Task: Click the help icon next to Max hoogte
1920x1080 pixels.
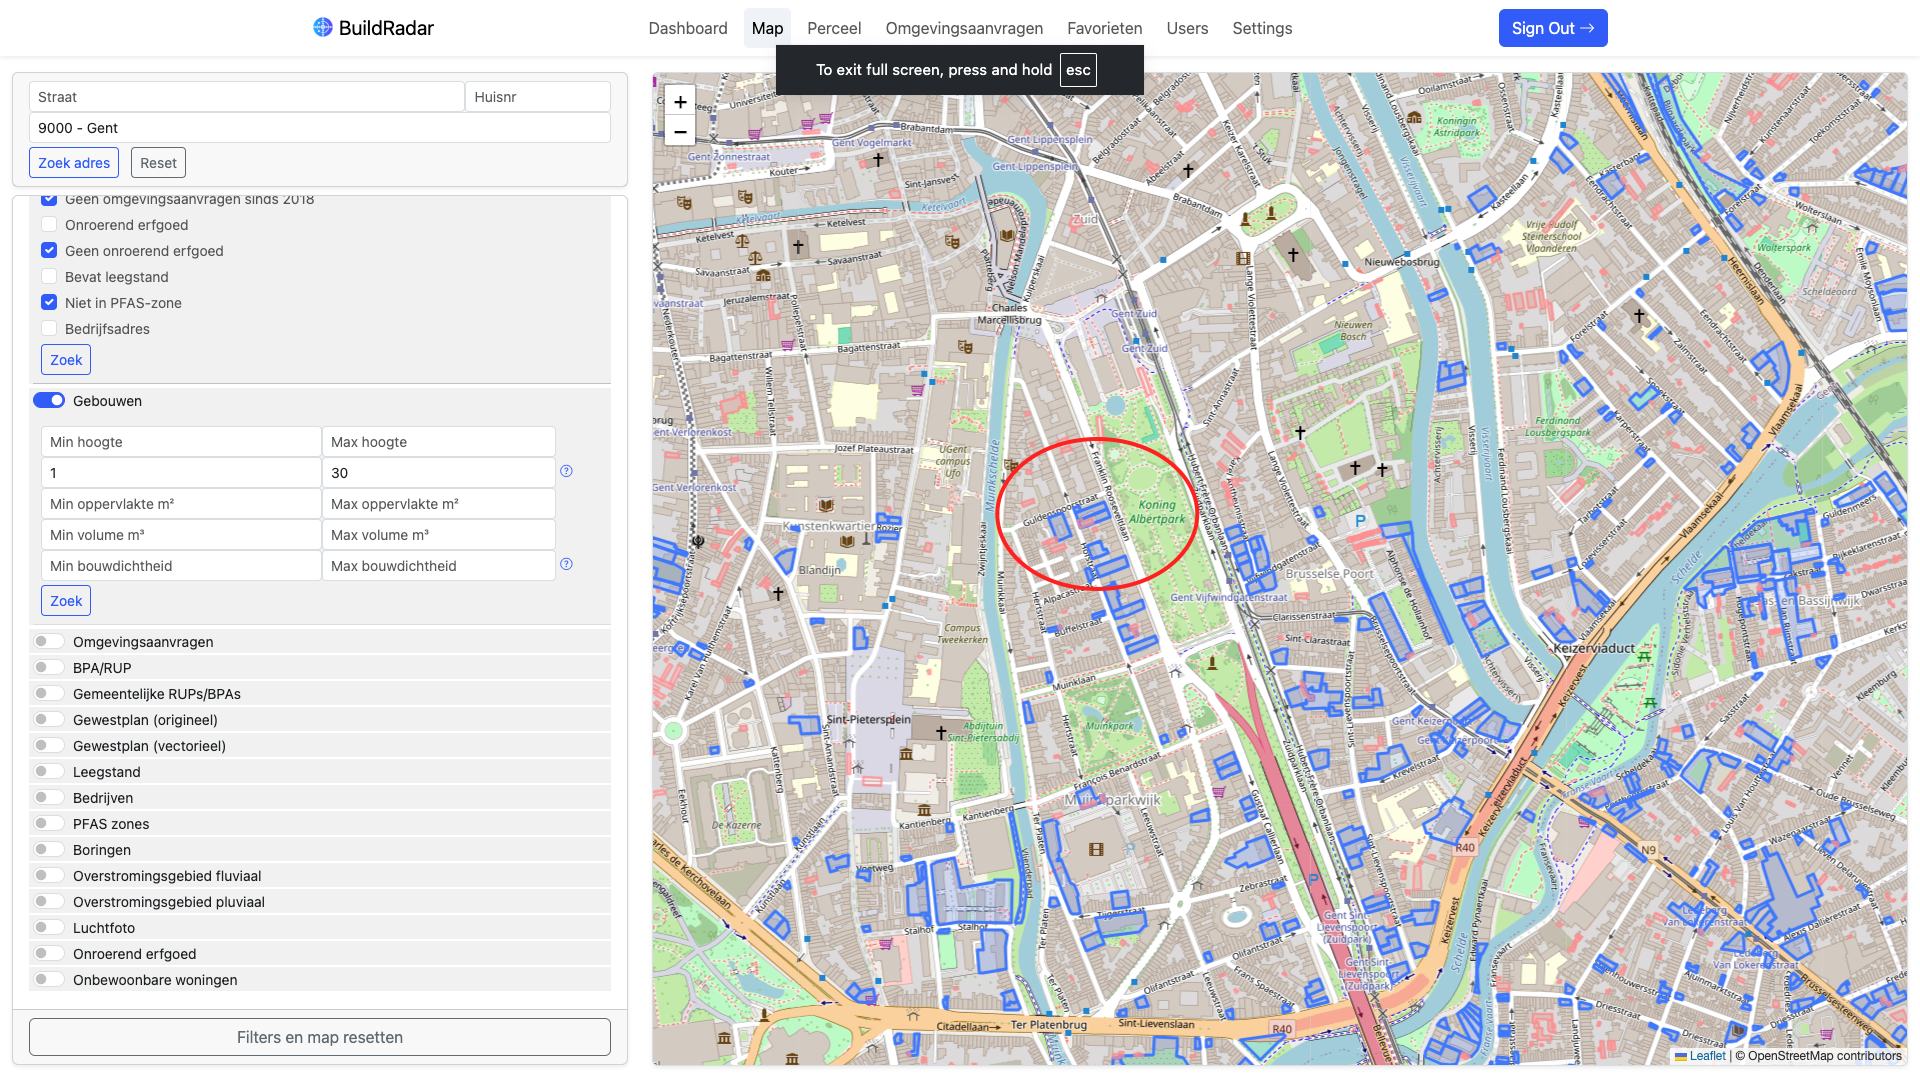Action: [566, 471]
